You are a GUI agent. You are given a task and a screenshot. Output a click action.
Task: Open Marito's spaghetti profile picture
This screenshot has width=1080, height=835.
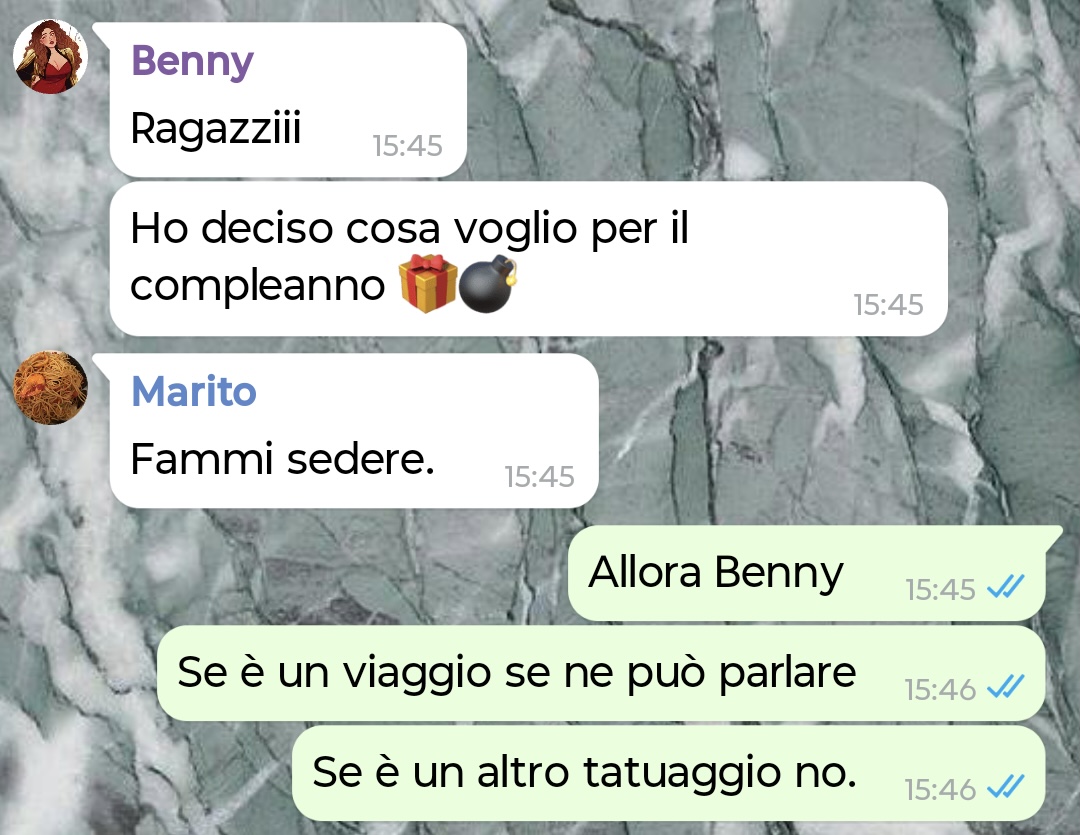[x=50, y=387]
